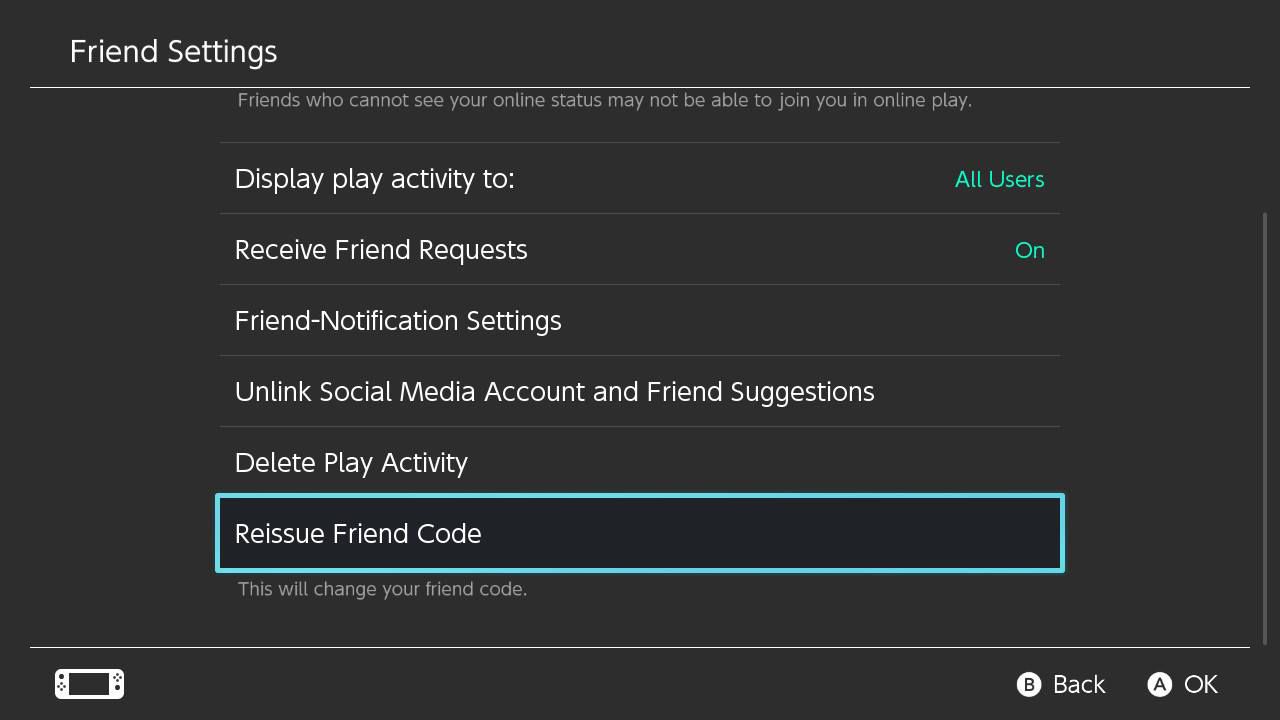Click the divider line under the Friend Settings header
The image size is (1280, 720).
[x=640, y=88]
